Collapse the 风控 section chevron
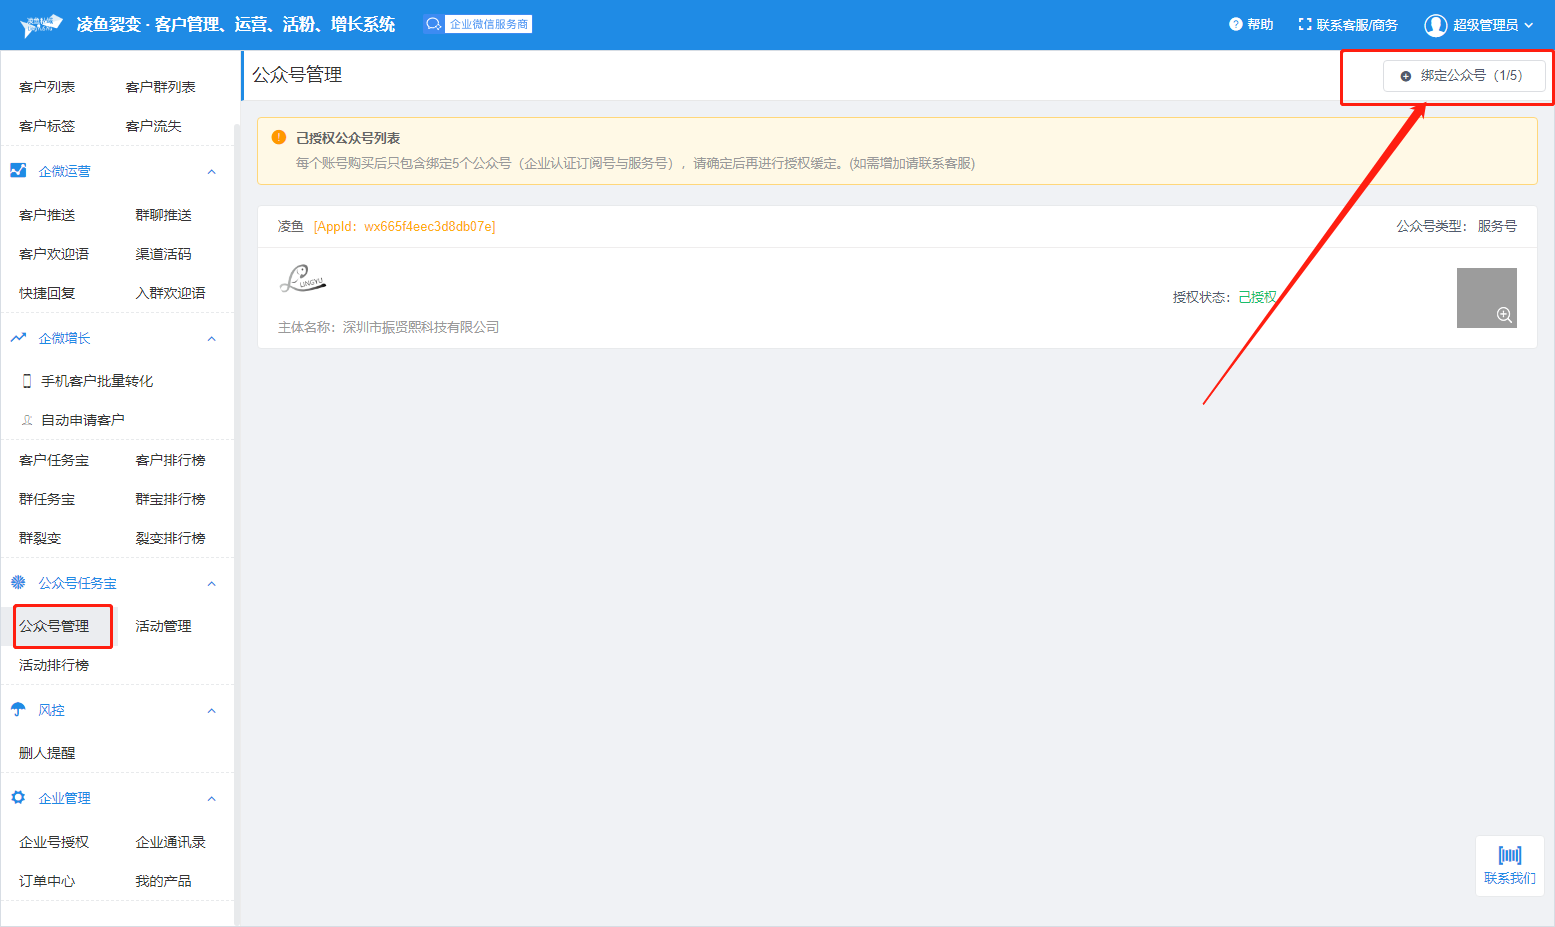The width and height of the screenshot is (1555, 927). click(211, 711)
